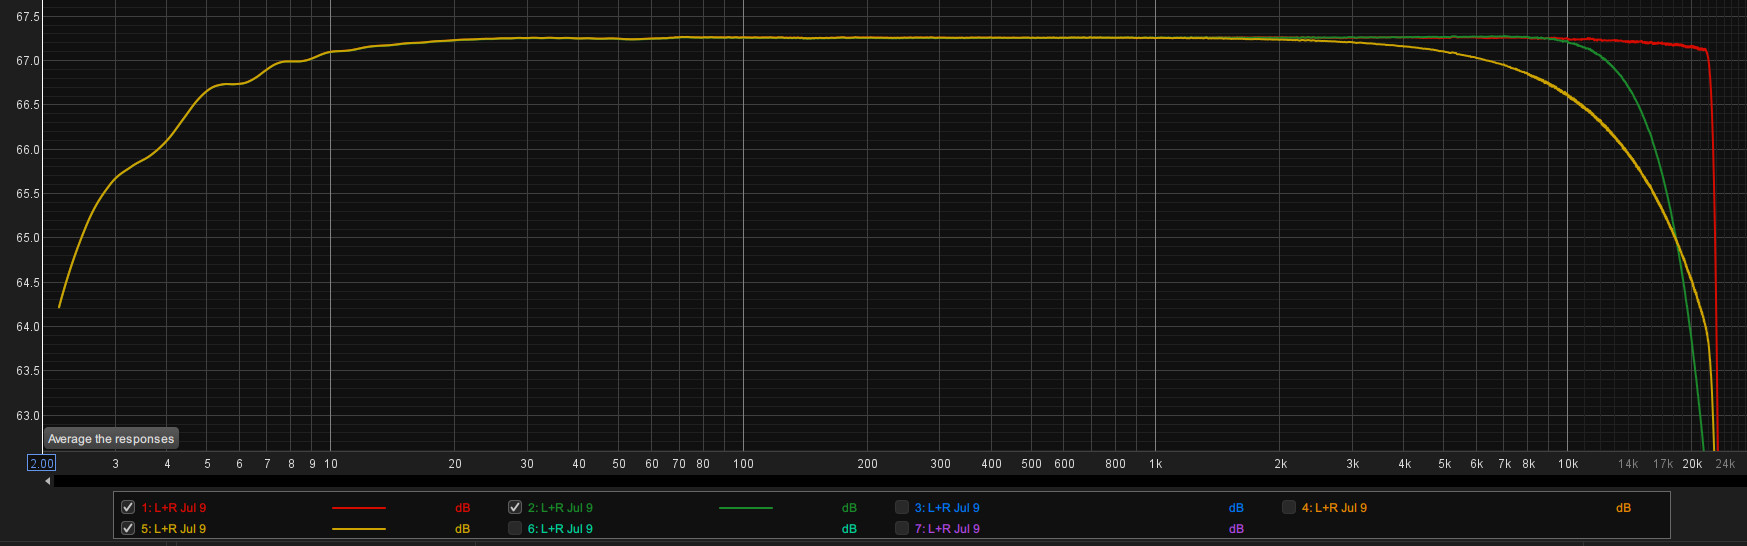Uncheck trace 2: L+R Jul 9 checkbox
Viewport: 1747px width, 546px height.
pyautogui.click(x=515, y=507)
